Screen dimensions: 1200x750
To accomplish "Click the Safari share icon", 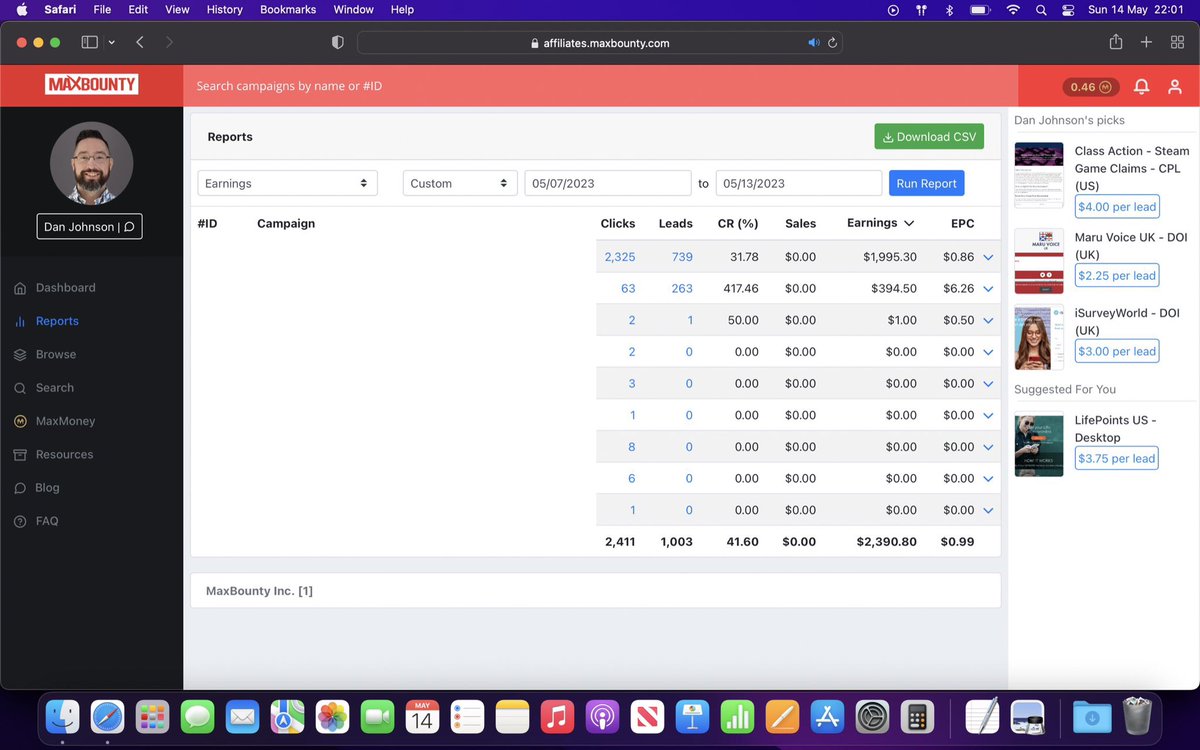I will point(1116,42).
